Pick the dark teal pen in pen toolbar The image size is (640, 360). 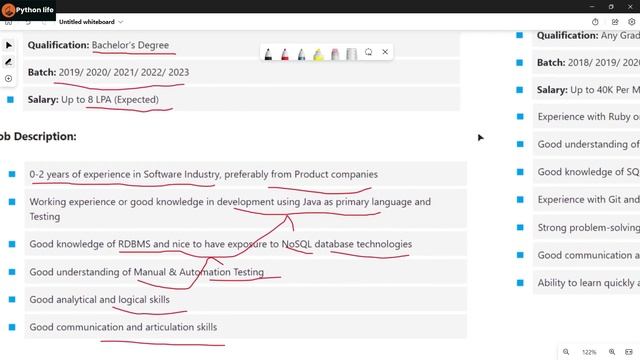[x=301, y=54]
